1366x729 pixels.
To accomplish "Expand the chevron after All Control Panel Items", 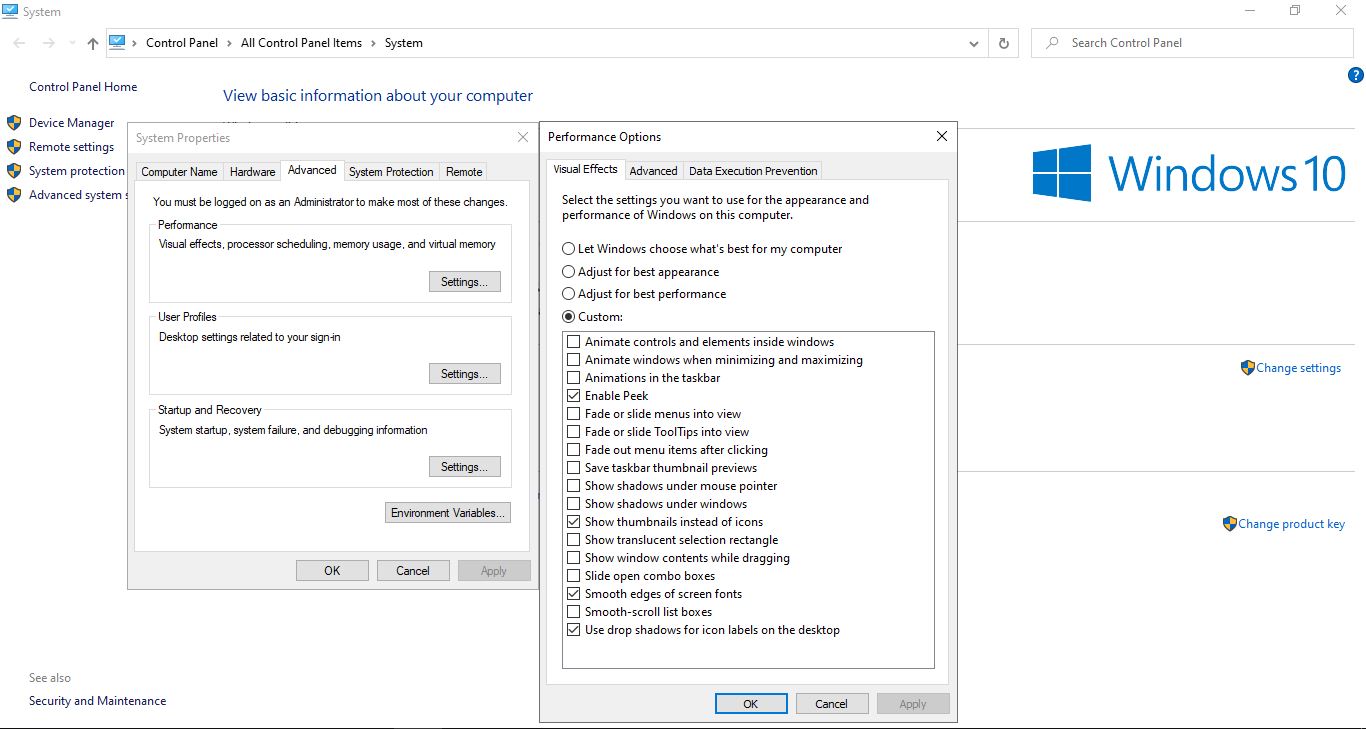I will pyautogui.click(x=373, y=43).
